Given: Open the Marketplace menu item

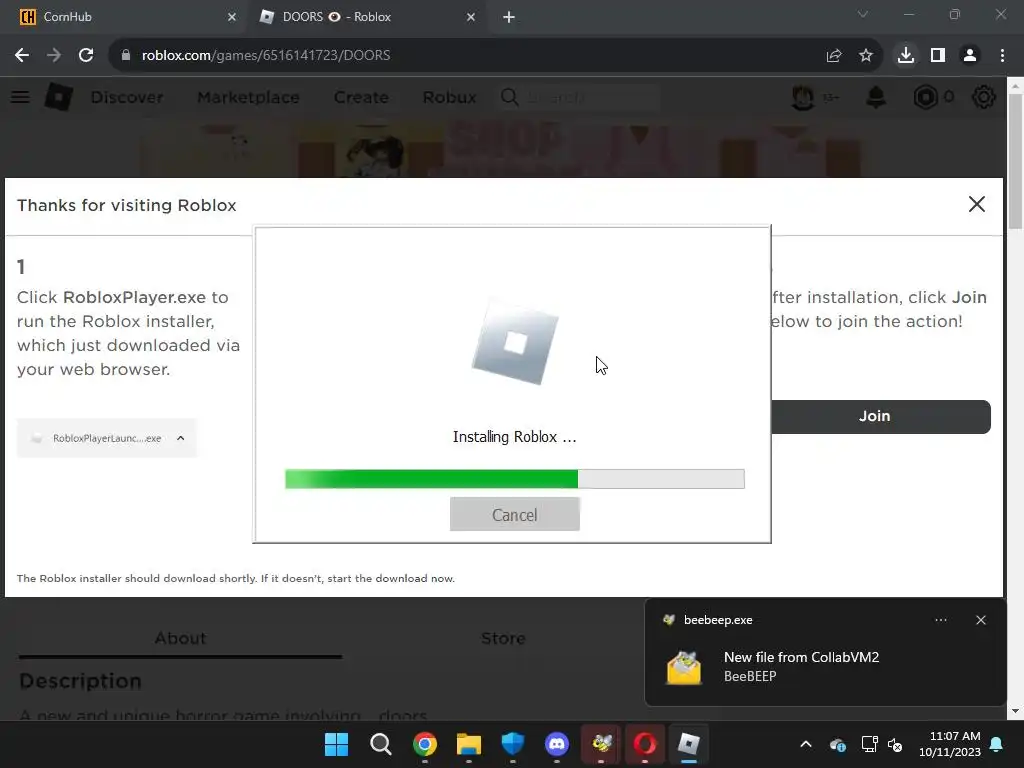Looking at the screenshot, I should click(248, 97).
